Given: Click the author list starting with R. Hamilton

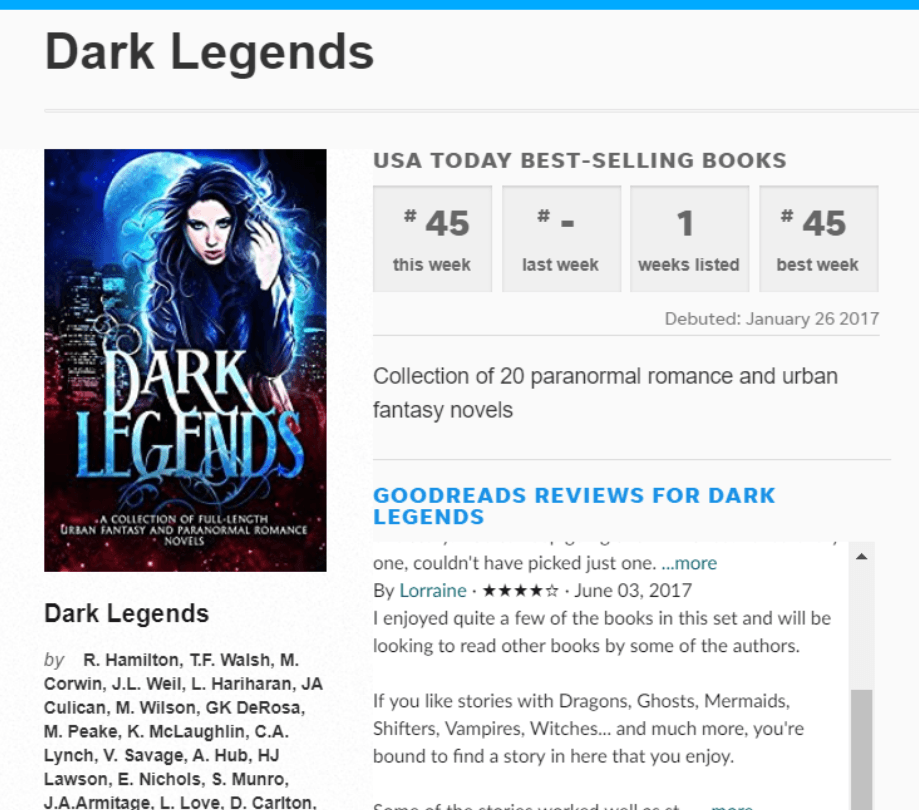Looking at the screenshot, I should click(x=183, y=733).
